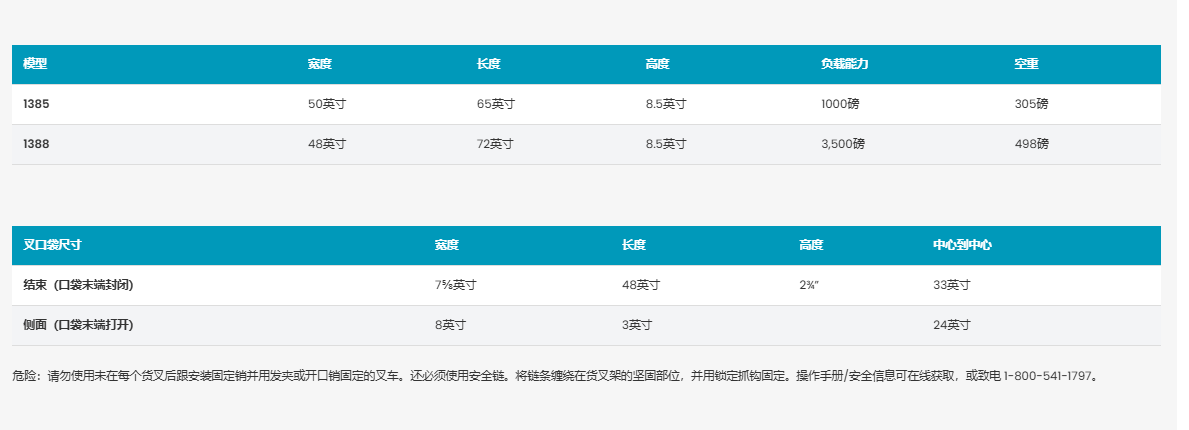The image size is (1189, 430).
Task: Click the 305磅 empty weight cell
Action: coord(1031,104)
